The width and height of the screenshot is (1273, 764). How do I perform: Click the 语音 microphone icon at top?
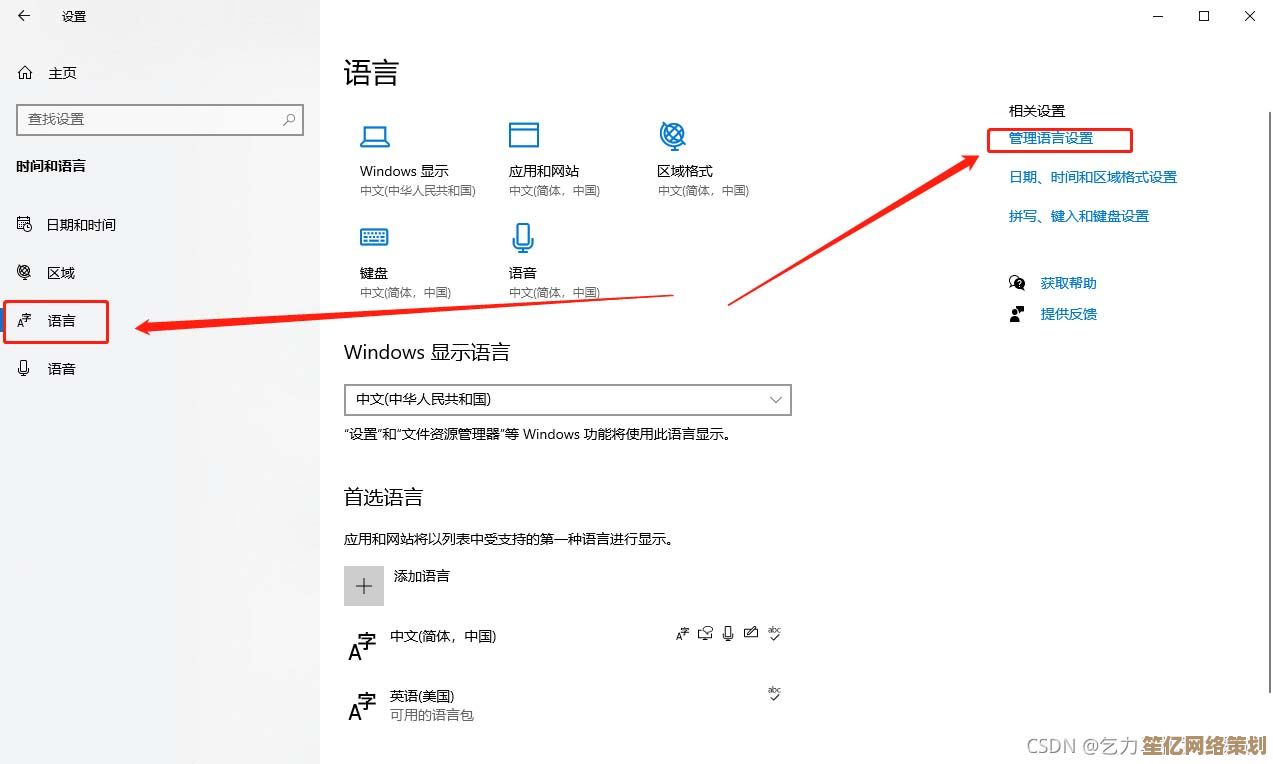522,236
